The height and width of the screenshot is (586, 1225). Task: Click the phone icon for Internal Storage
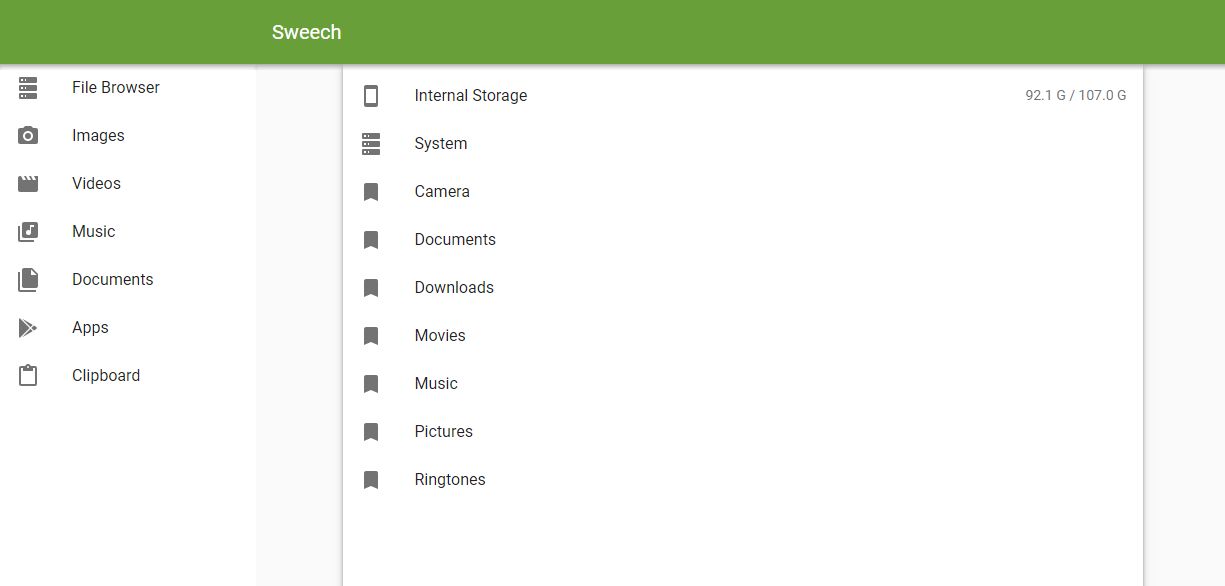coord(371,96)
